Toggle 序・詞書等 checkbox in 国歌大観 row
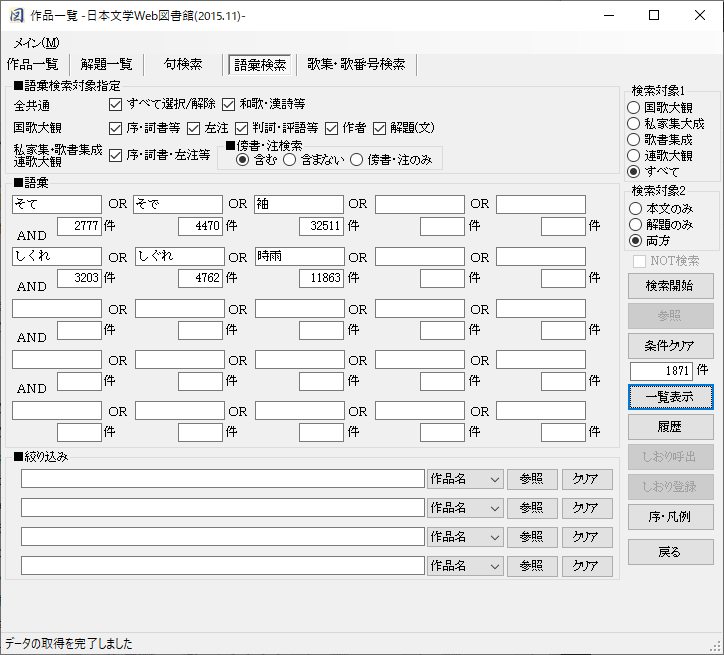Screen dimensions: 724x655 point(115,128)
